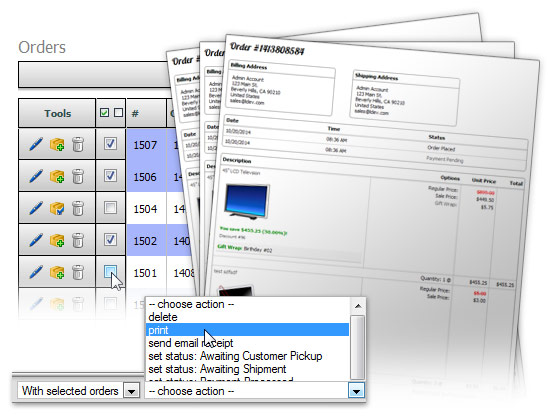Tick the checkbox for order 1504
The image size is (548, 419).
tap(110, 208)
